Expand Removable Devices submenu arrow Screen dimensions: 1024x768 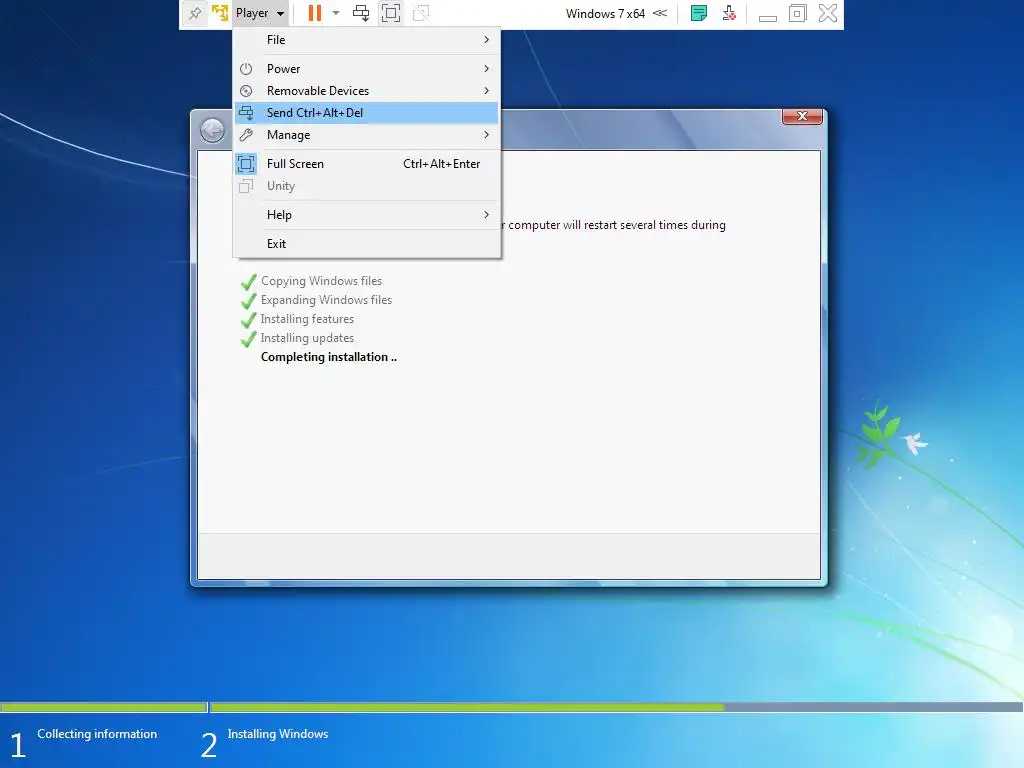(487, 91)
